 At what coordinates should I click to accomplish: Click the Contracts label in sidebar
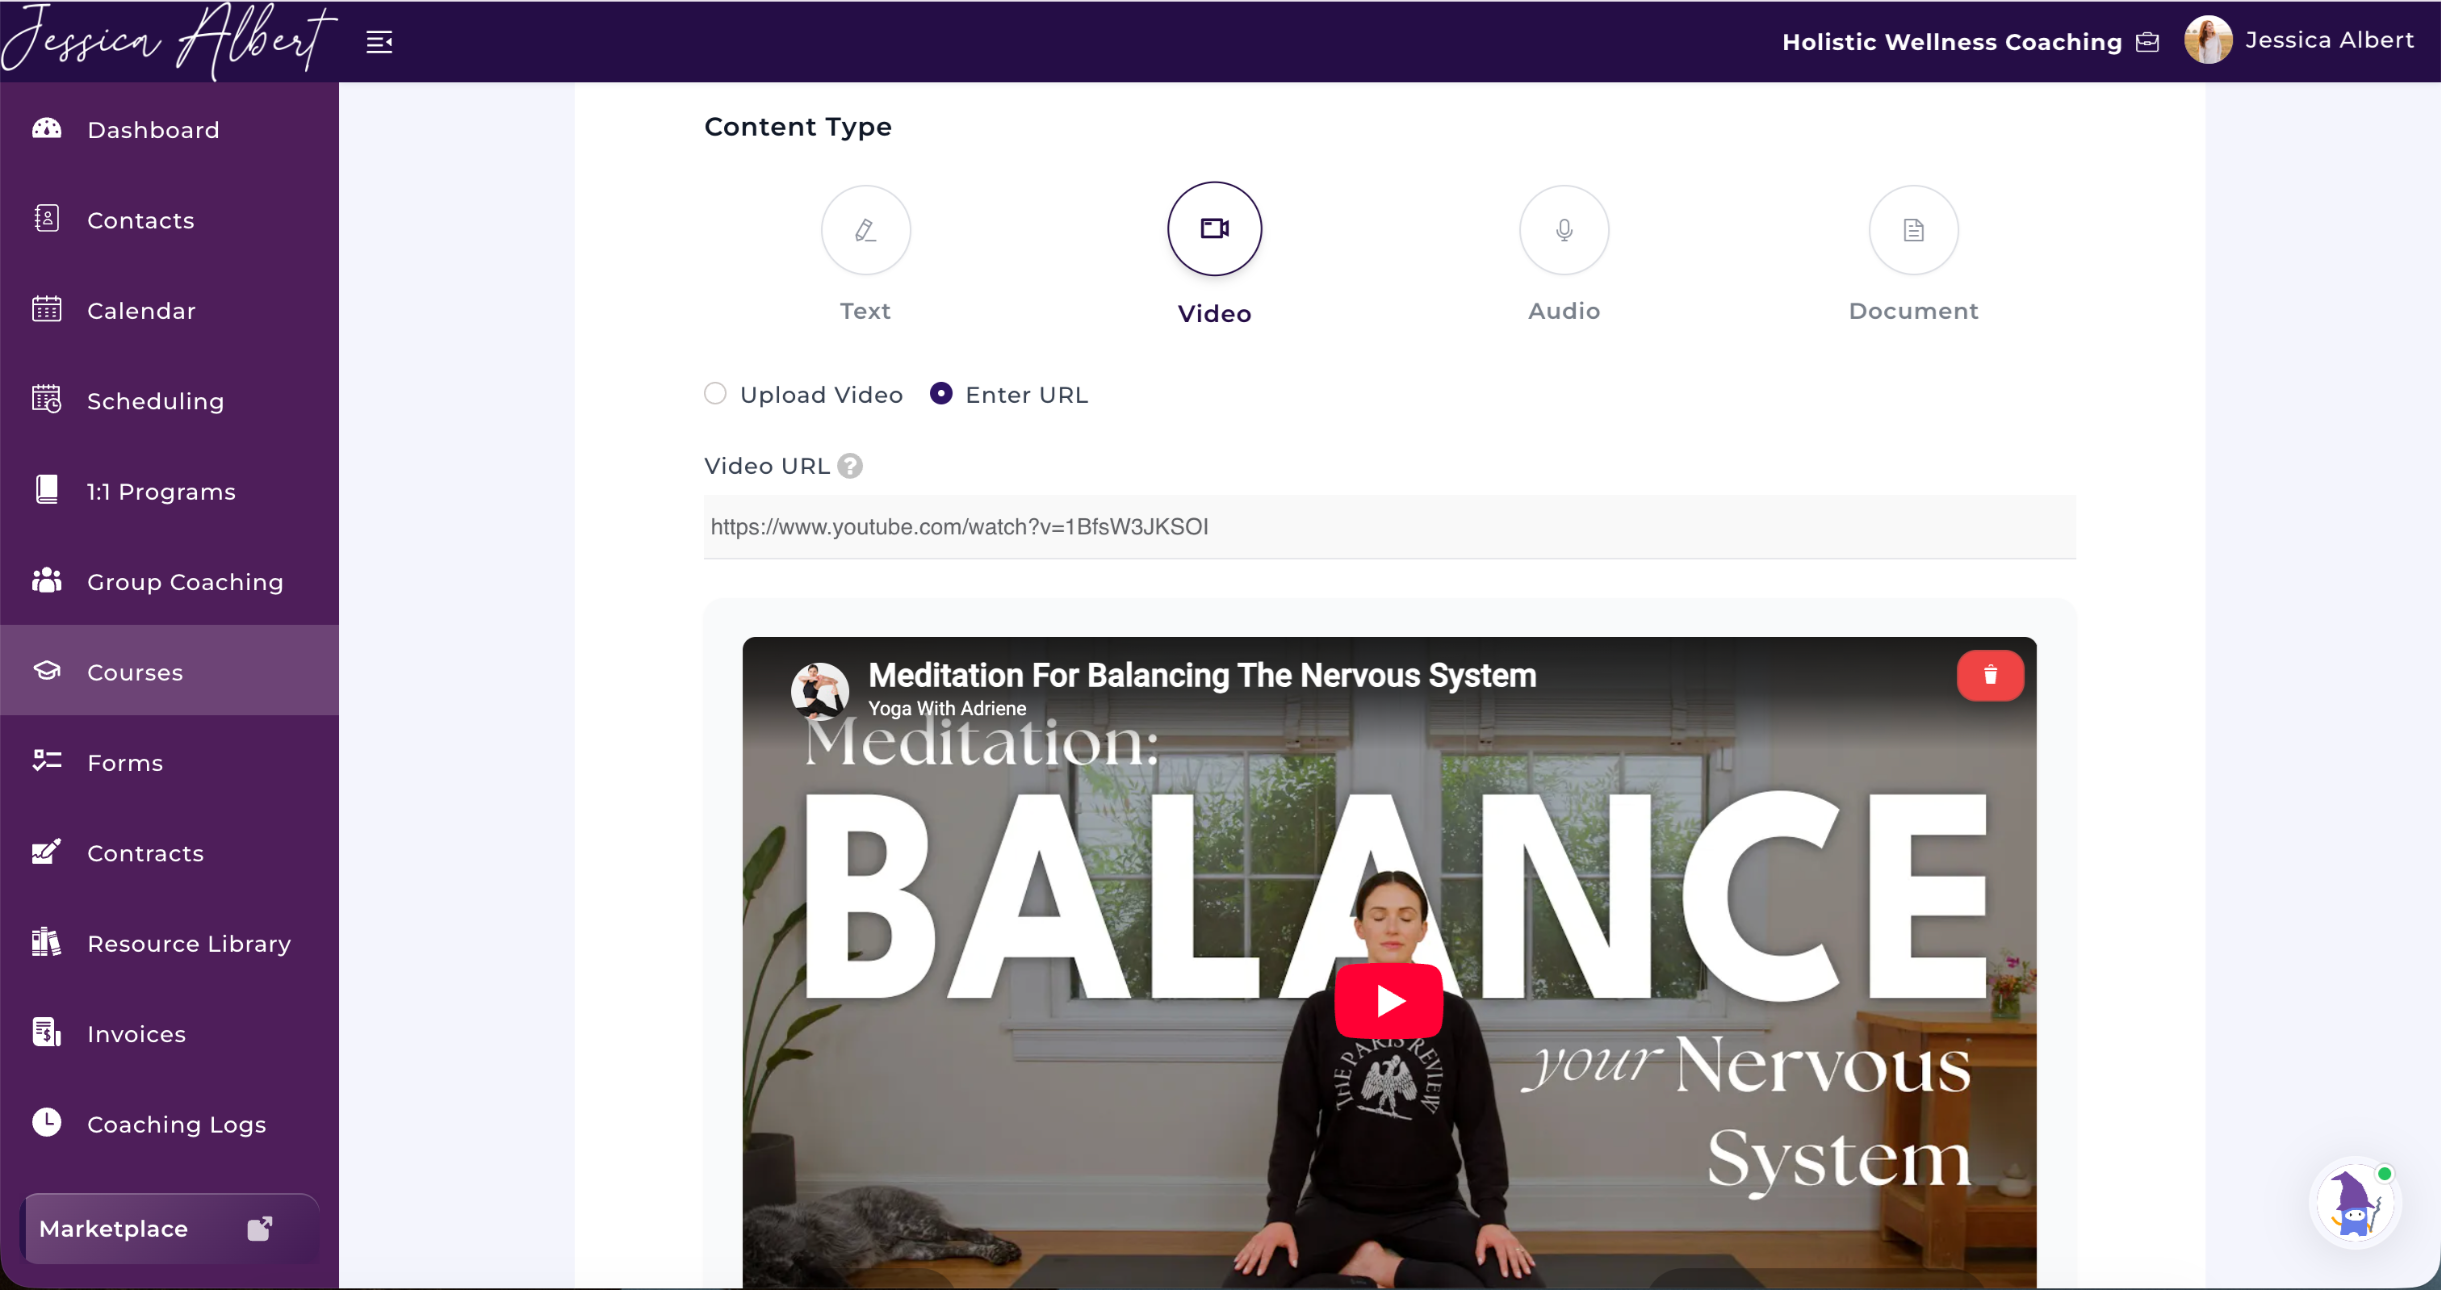point(145,853)
